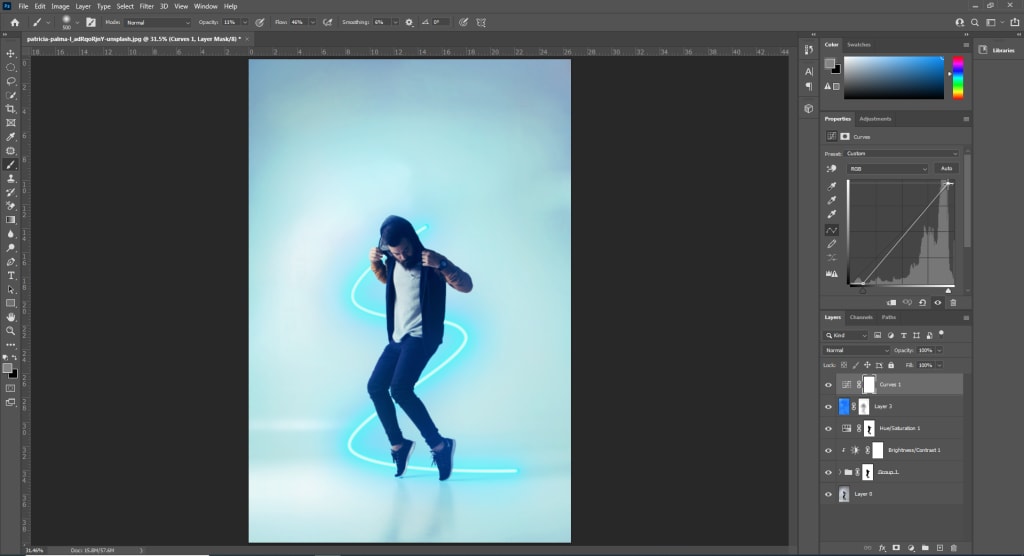Add a layer mask from Layers footer
Screen dimensions: 1024x556
[x=896, y=548]
